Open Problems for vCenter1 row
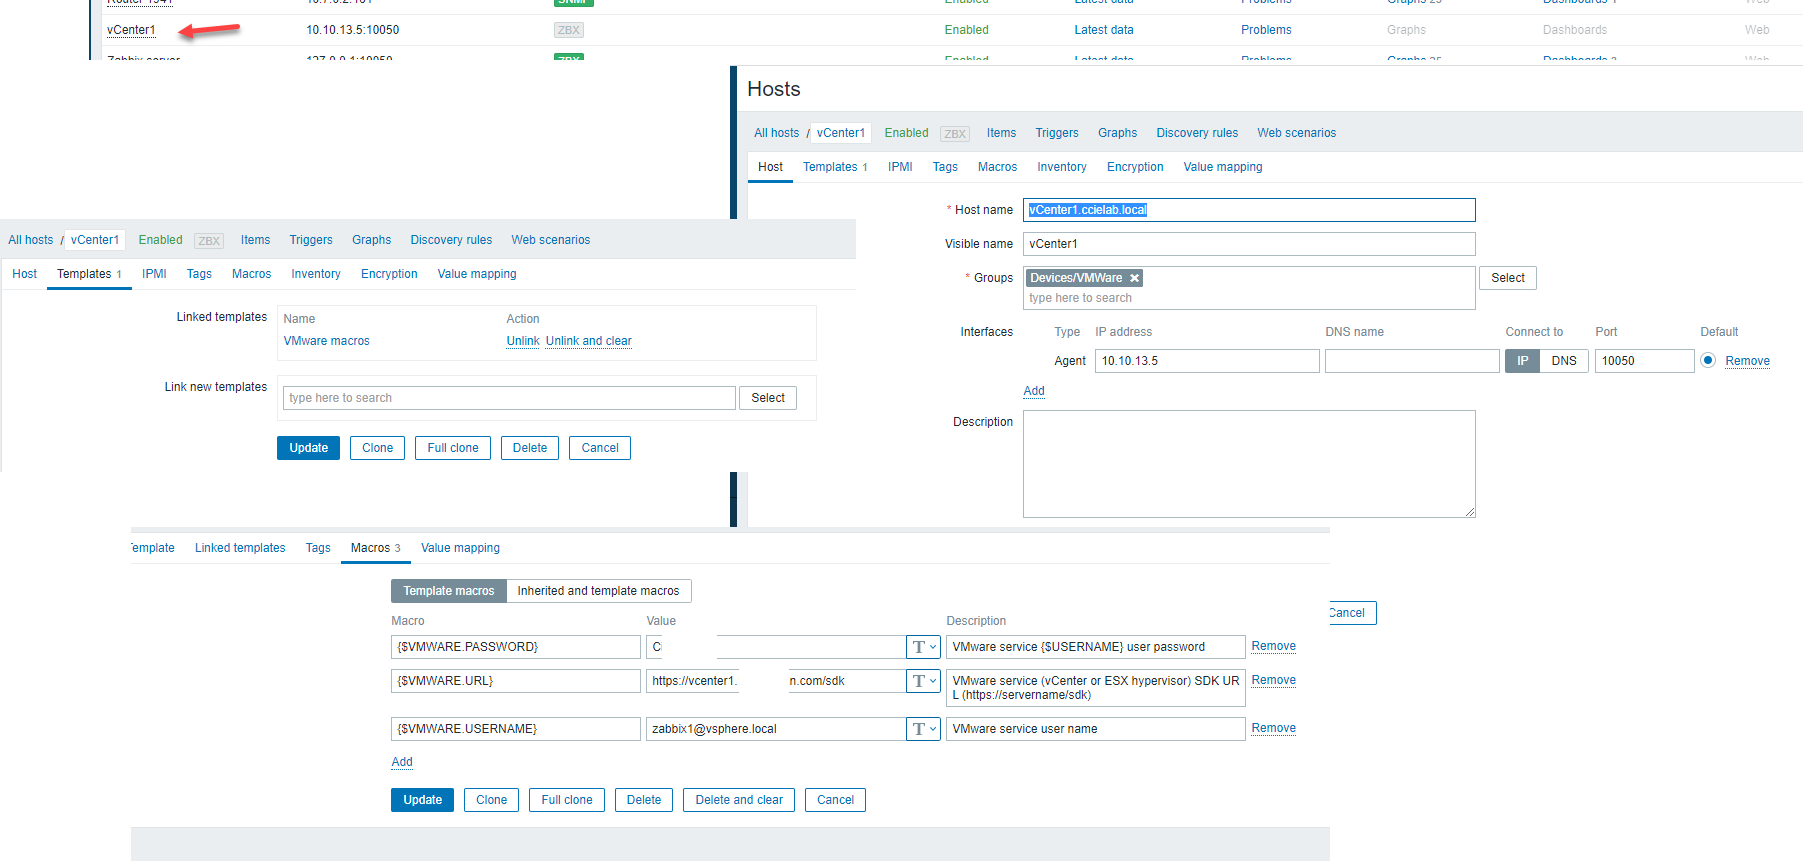The height and width of the screenshot is (861, 1803). pyautogui.click(x=1266, y=30)
